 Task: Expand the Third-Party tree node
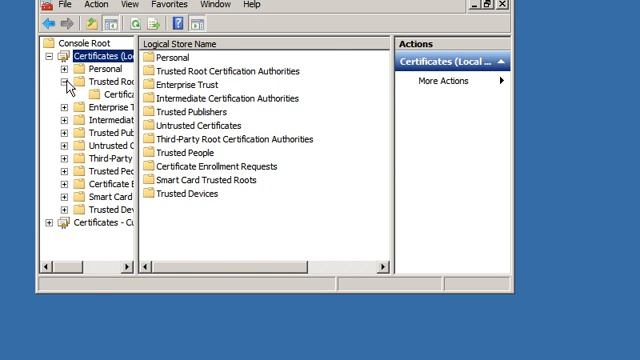tap(64, 158)
